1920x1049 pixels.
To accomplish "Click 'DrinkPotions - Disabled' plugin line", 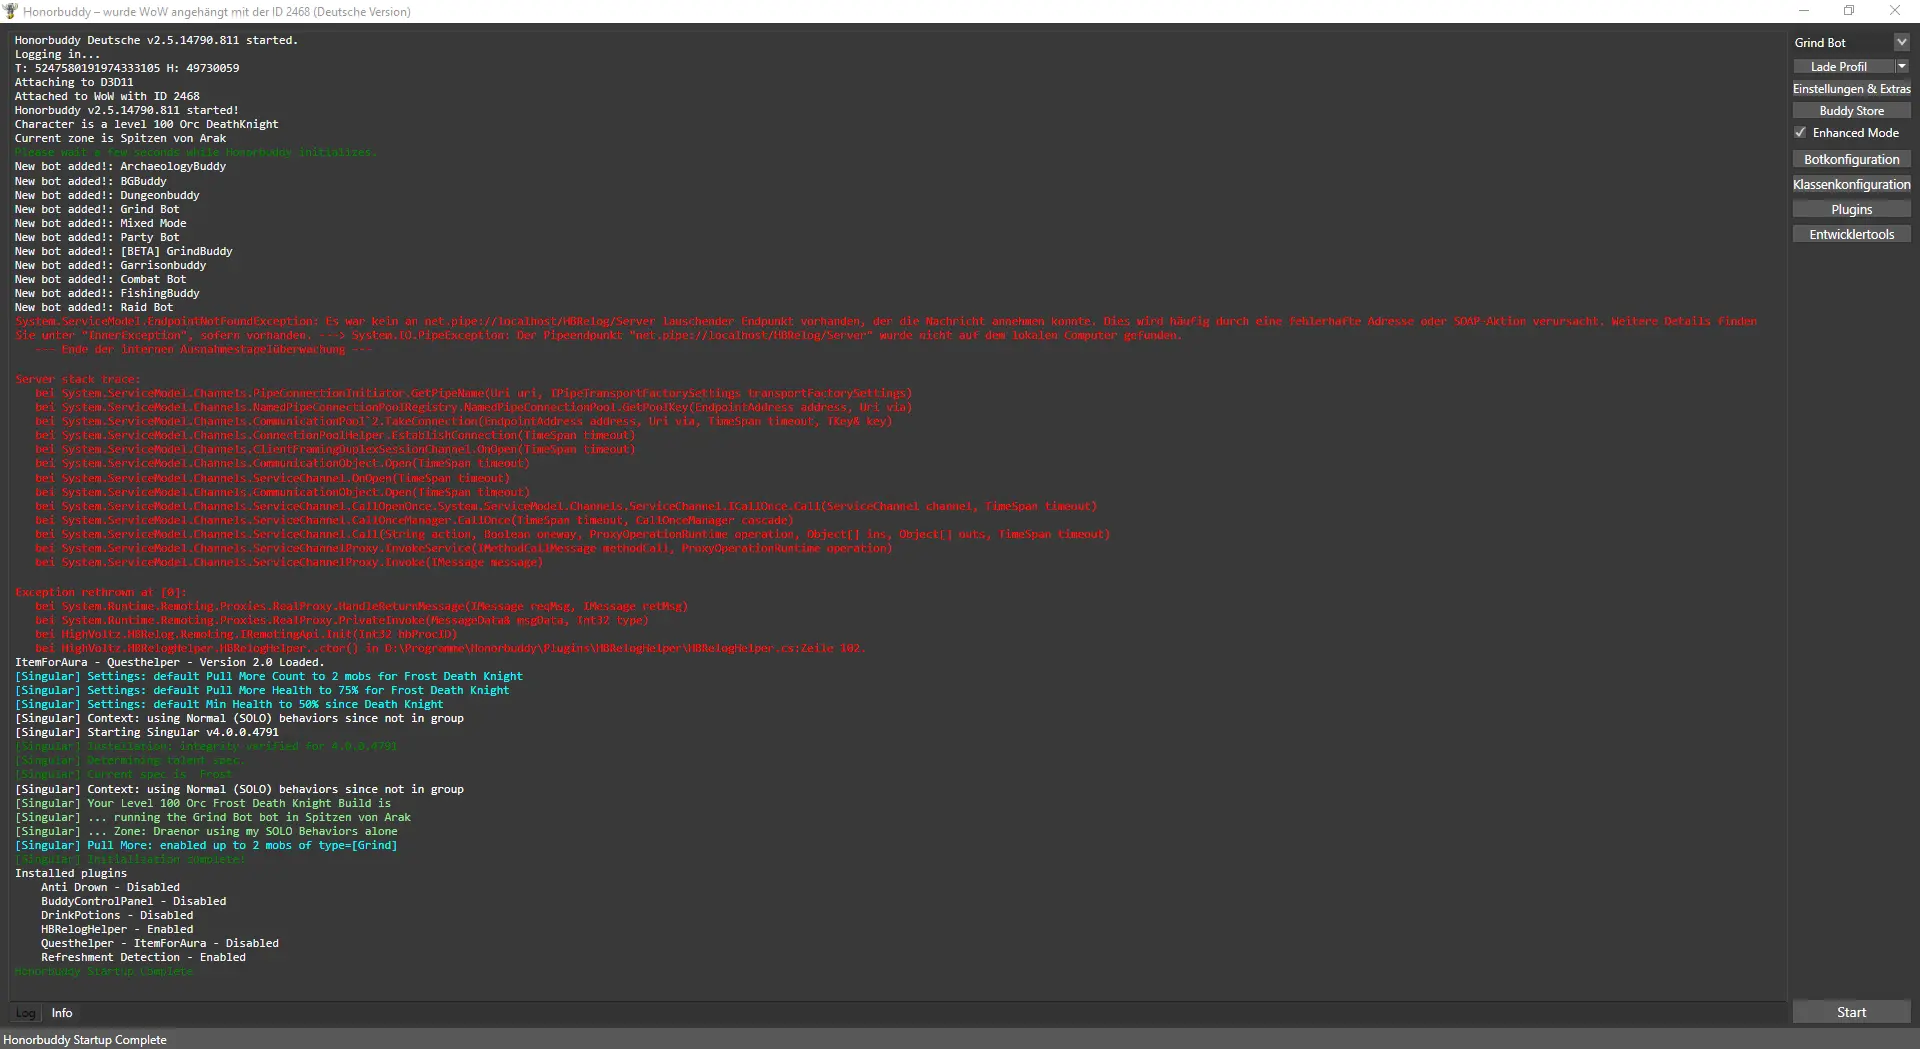I will pos(117,915).
